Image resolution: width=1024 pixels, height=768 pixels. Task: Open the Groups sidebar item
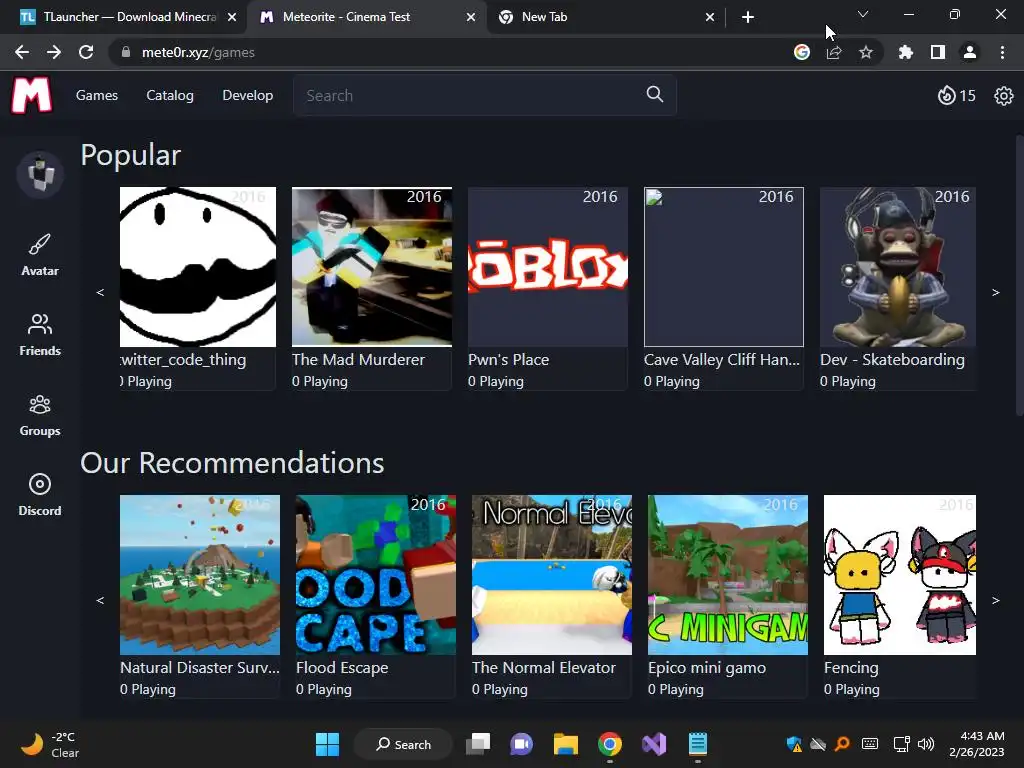pos(40,415)
